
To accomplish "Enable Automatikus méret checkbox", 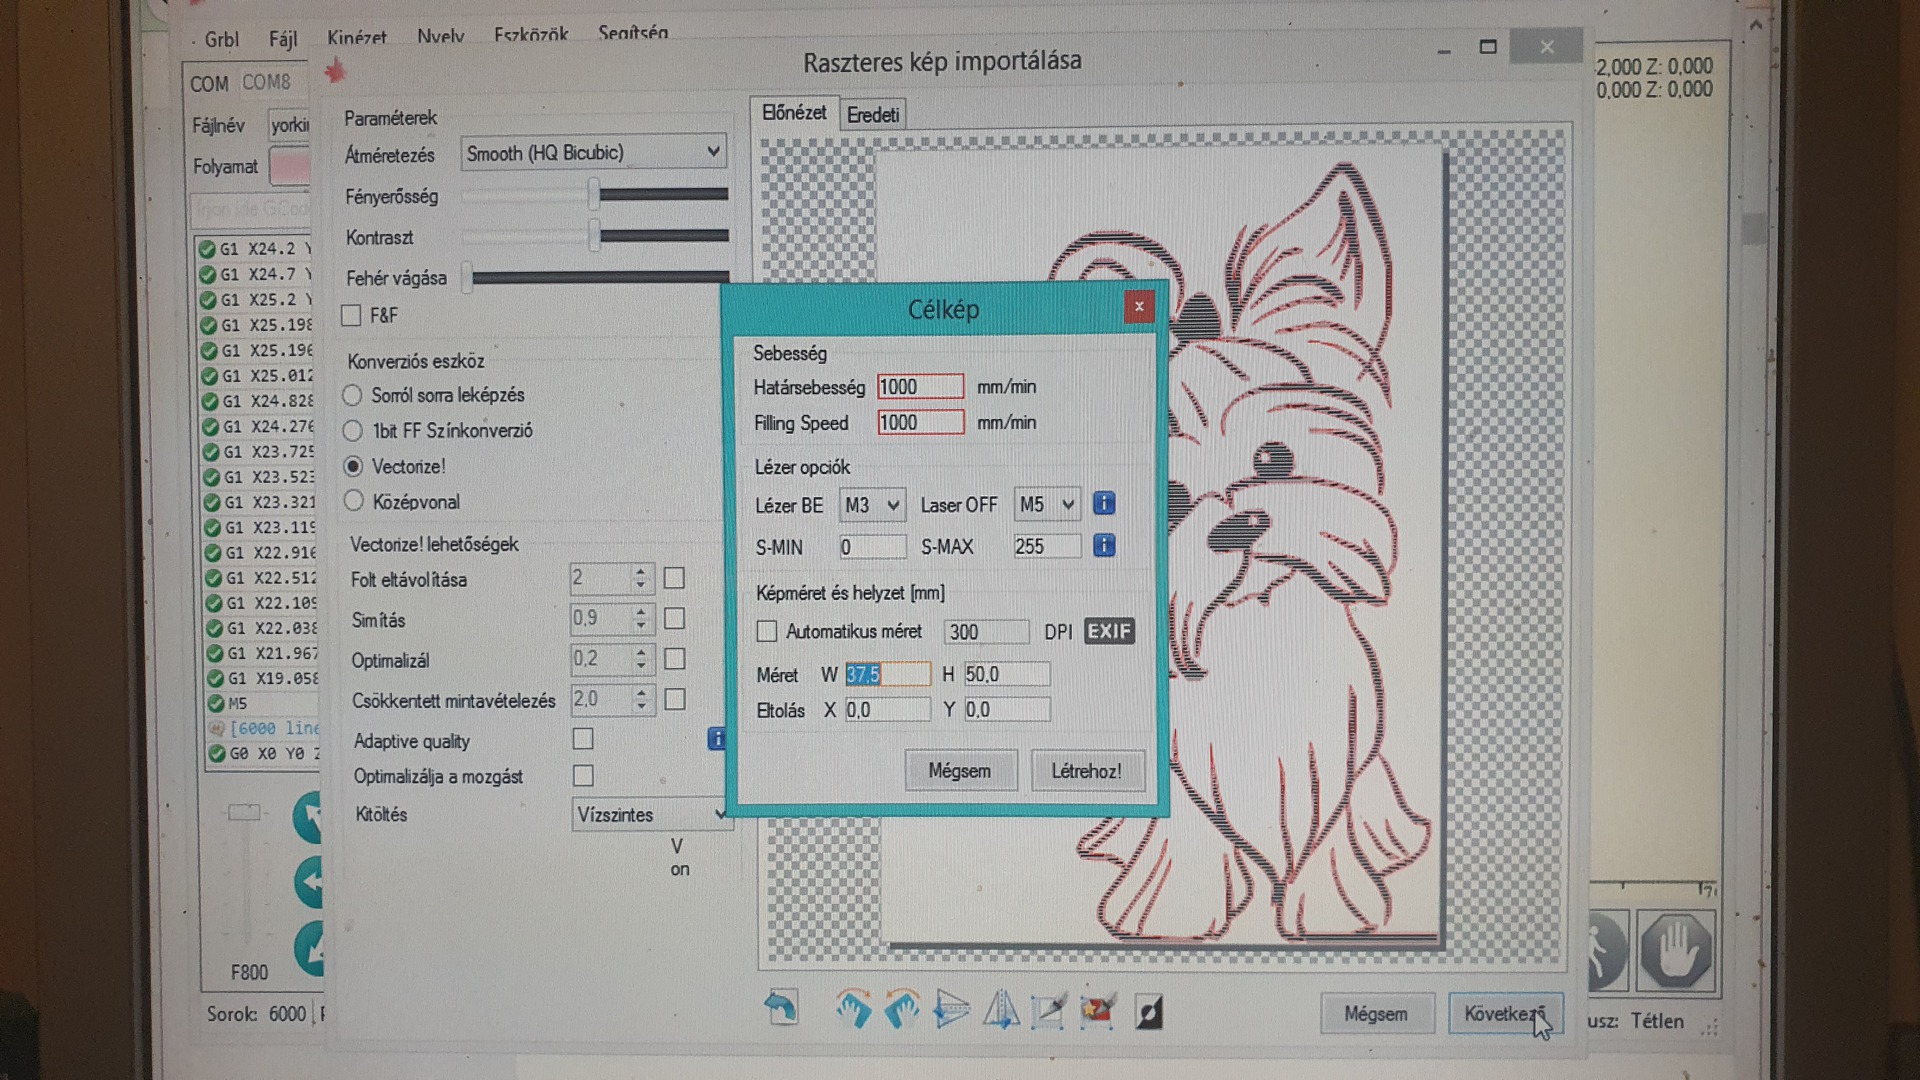I will [x=767, y=632].
